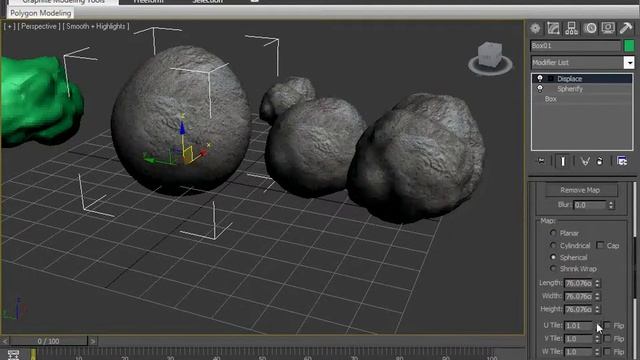Remove modifier from stack trash icon
The width and height of the screenshot is (640, 360).
pos(600,161)
